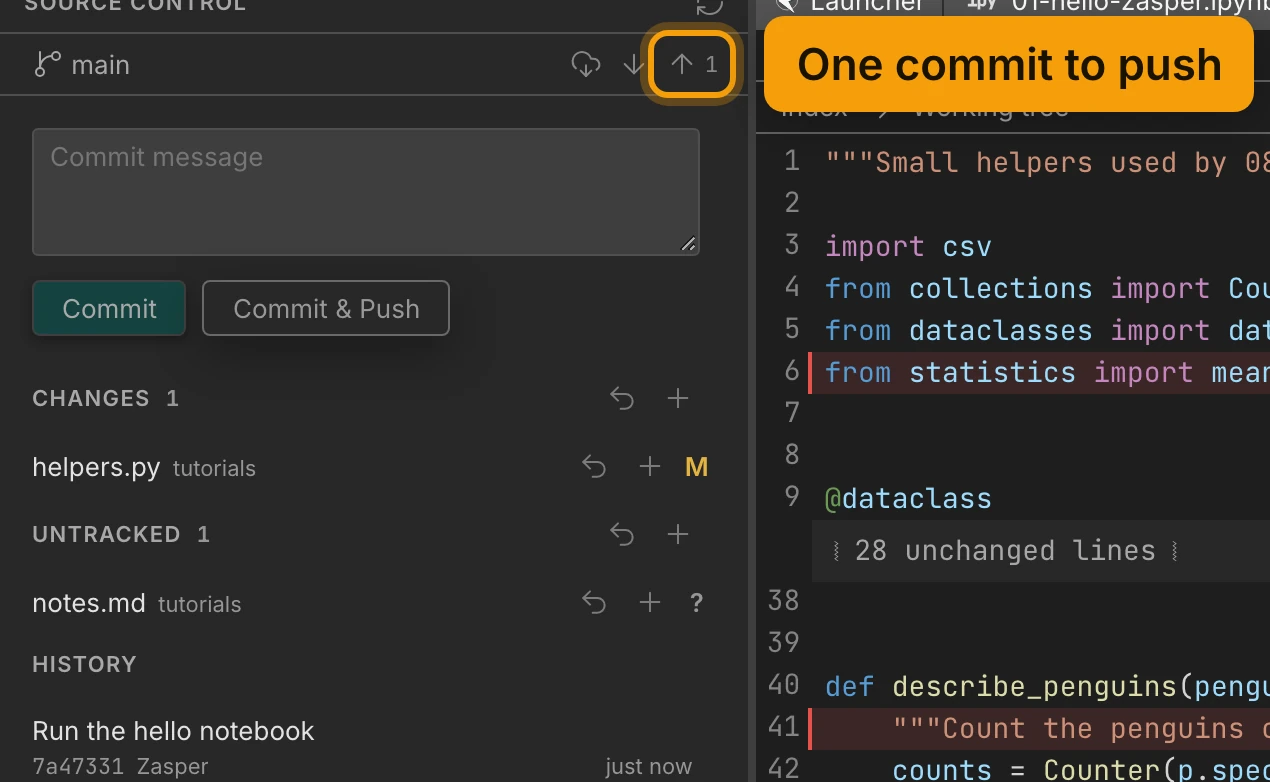Open notes.md from the untracked list
1270x782 pixels.
(x=89, y=603)
